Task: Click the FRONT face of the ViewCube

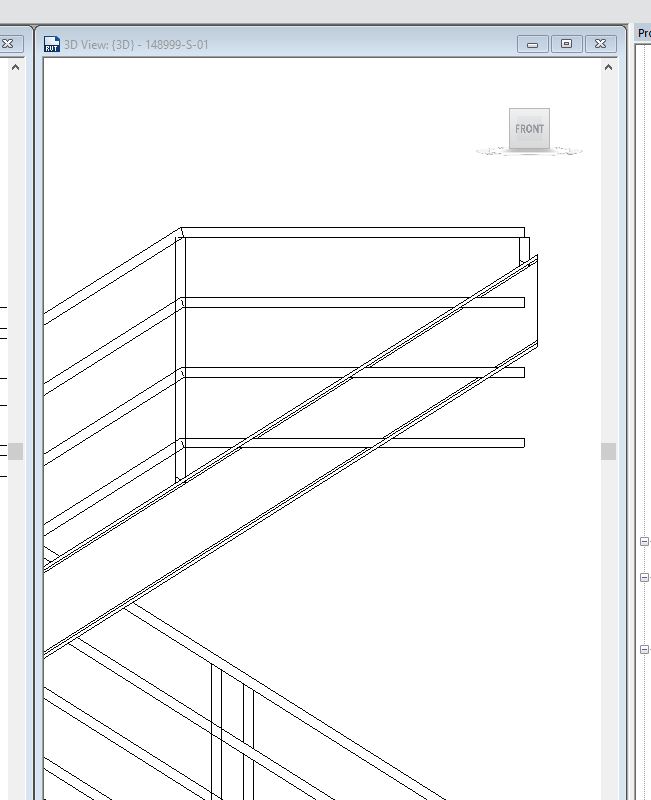Action: [x=529, y=129]
